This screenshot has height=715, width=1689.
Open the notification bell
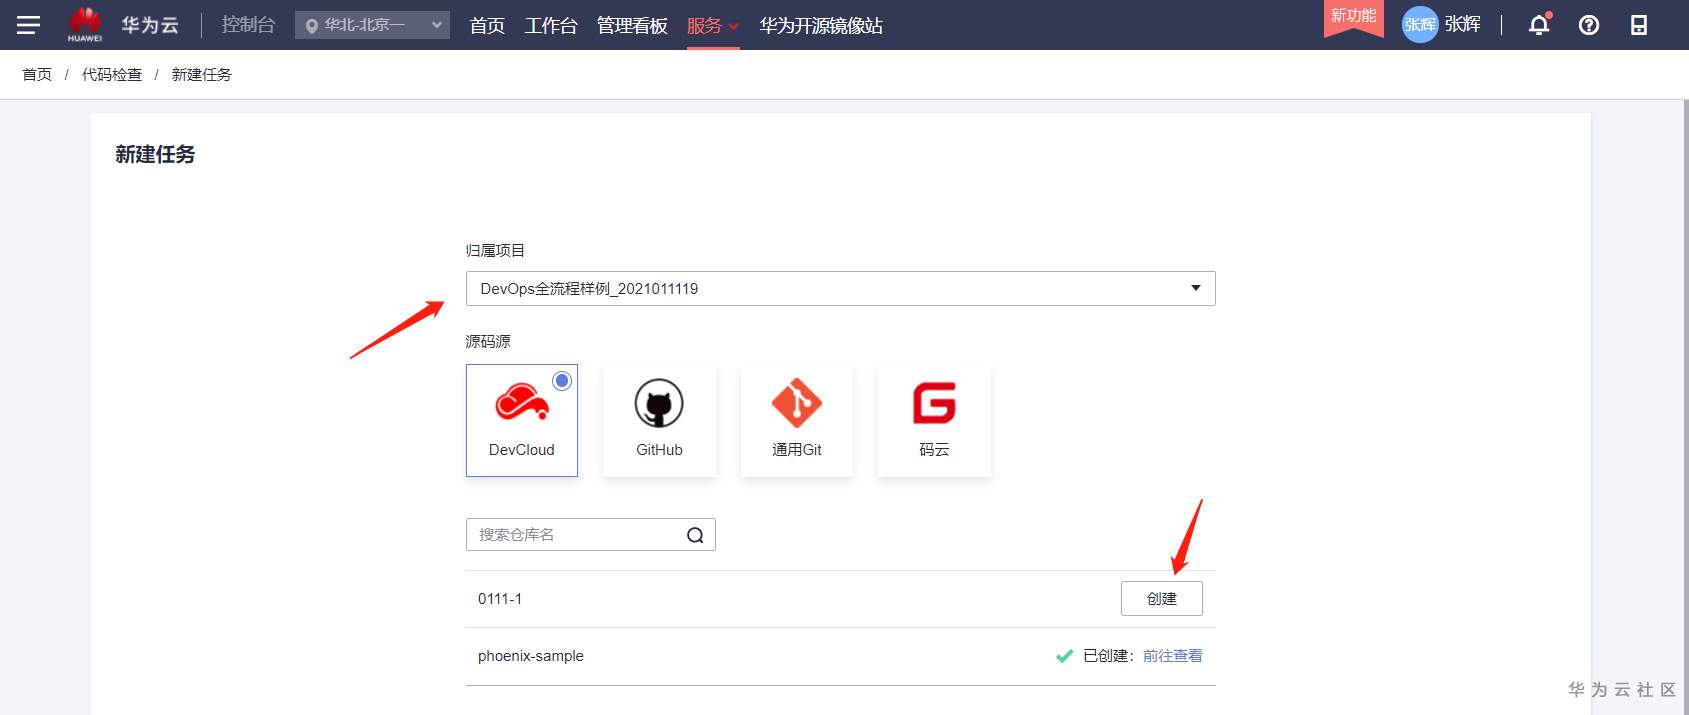point(1539,25)
